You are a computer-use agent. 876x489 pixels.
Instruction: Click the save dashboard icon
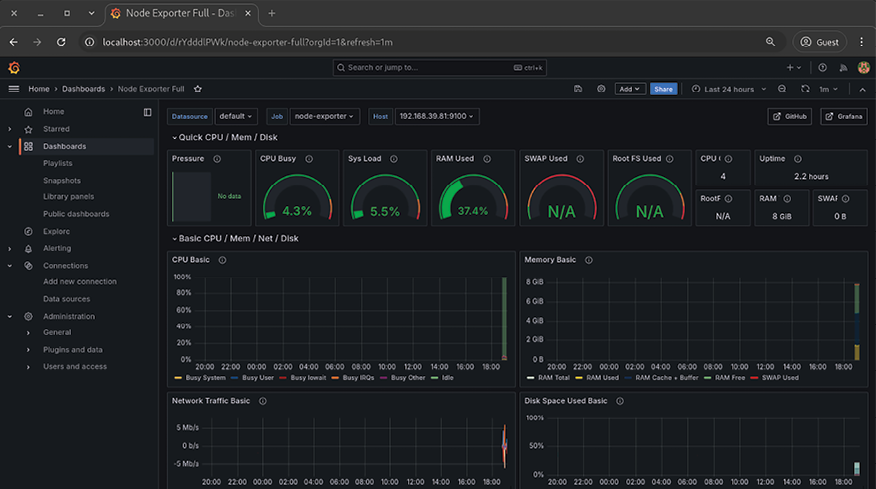578,89
